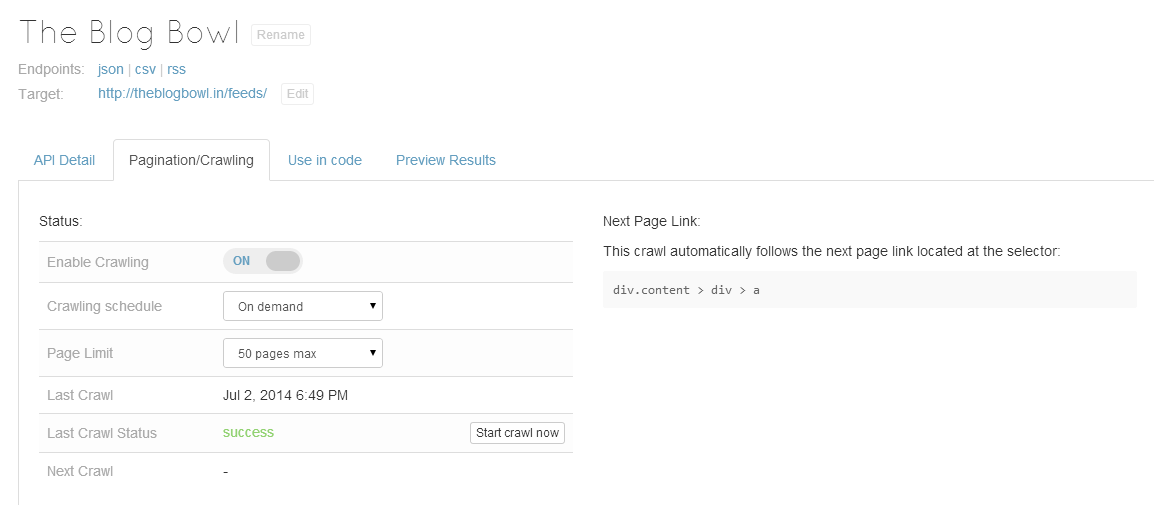1154x505 pixels.
Task: Click the Next Page Link heading
Action: [x=652, y=220]
